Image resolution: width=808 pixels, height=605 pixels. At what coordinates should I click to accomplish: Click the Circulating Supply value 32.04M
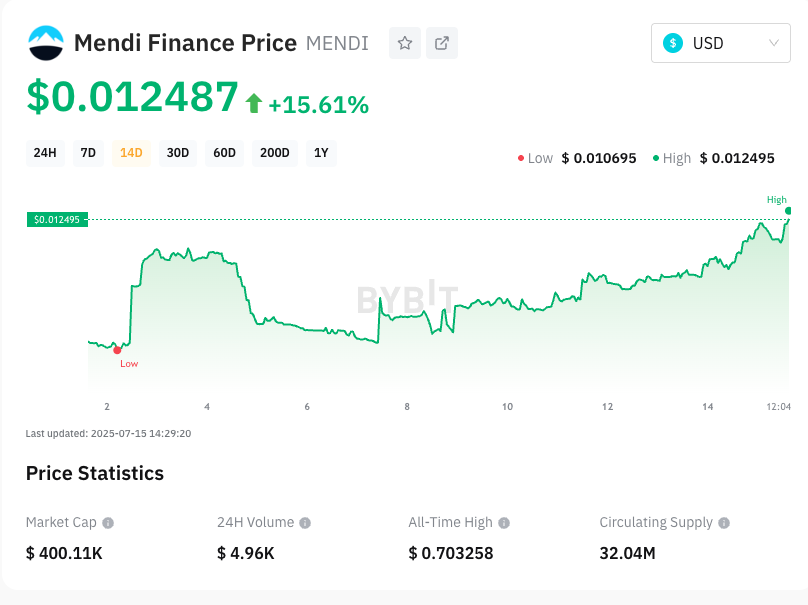(x=627, y=553)
